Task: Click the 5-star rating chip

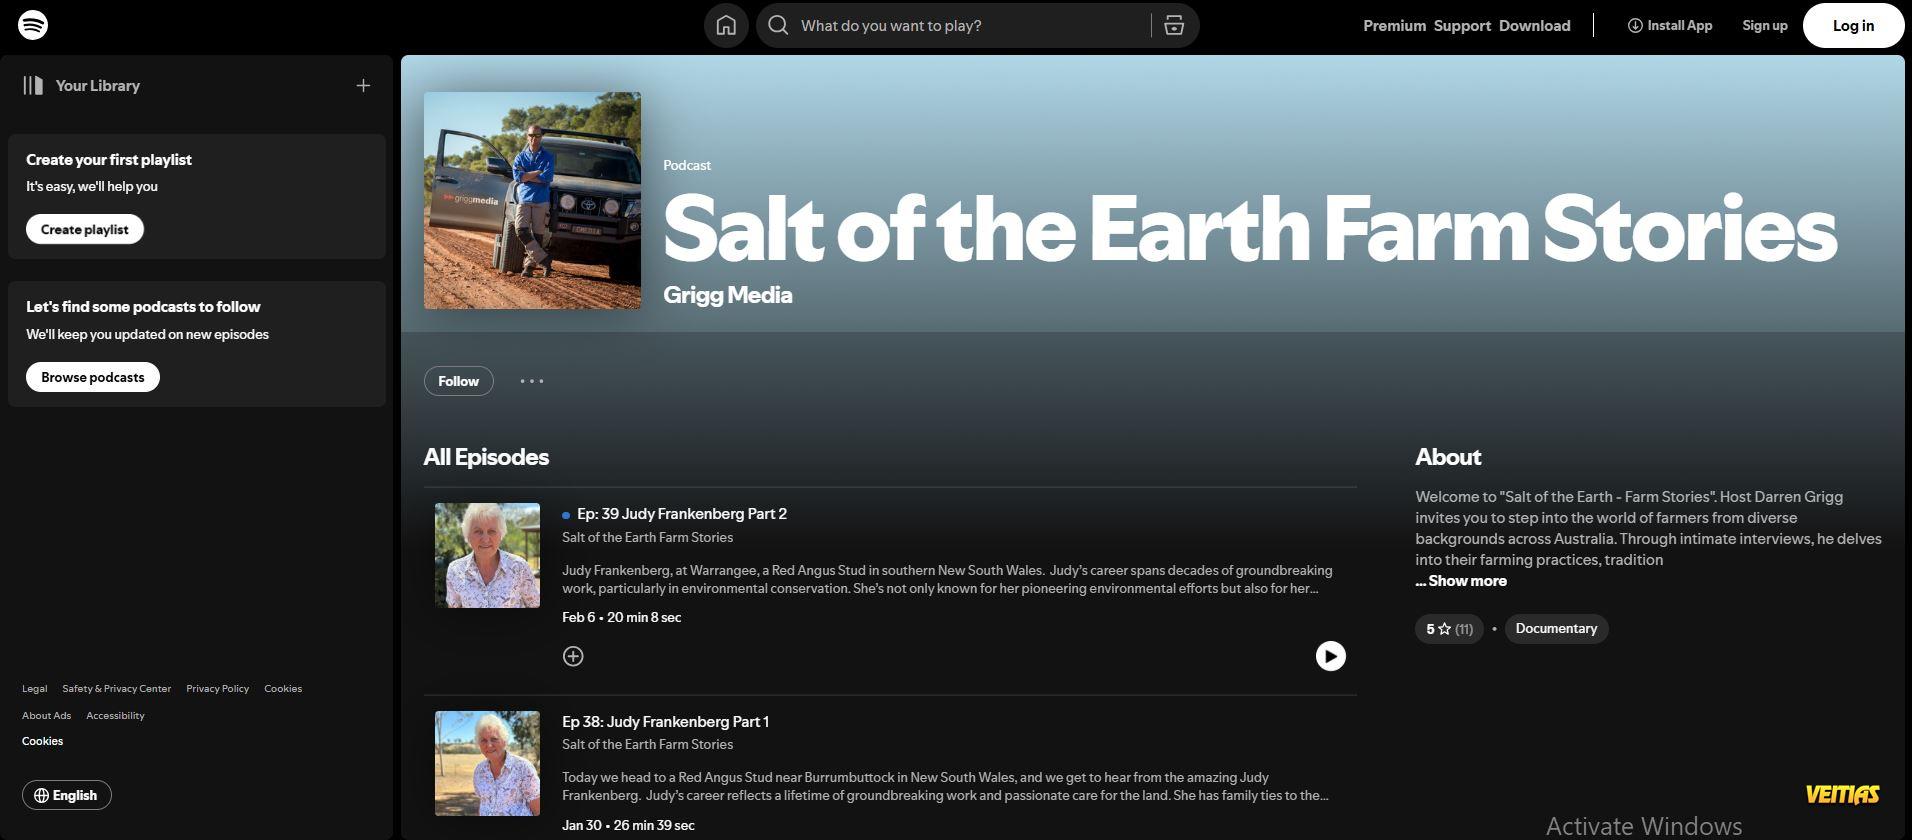Action: (x=1449, y=629)
